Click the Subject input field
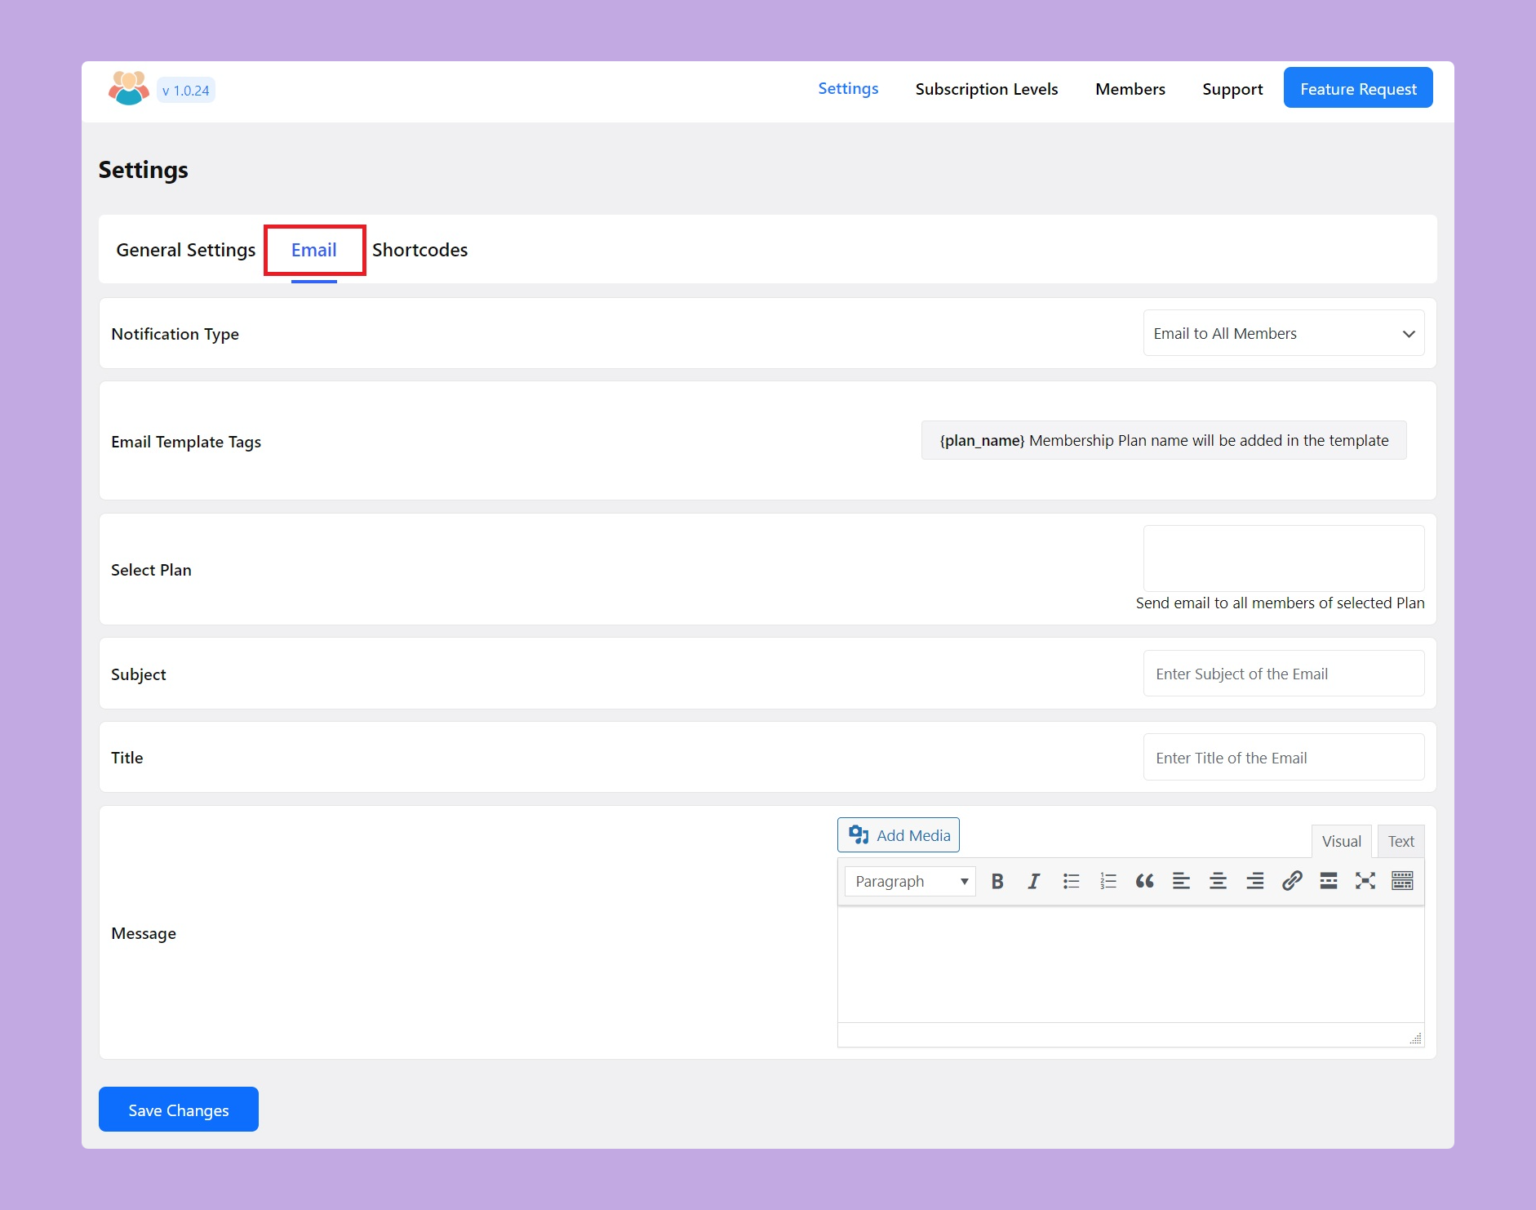Image resolution: width=1536 pixels, height=1210 pixels. [x=1283, y=673]
